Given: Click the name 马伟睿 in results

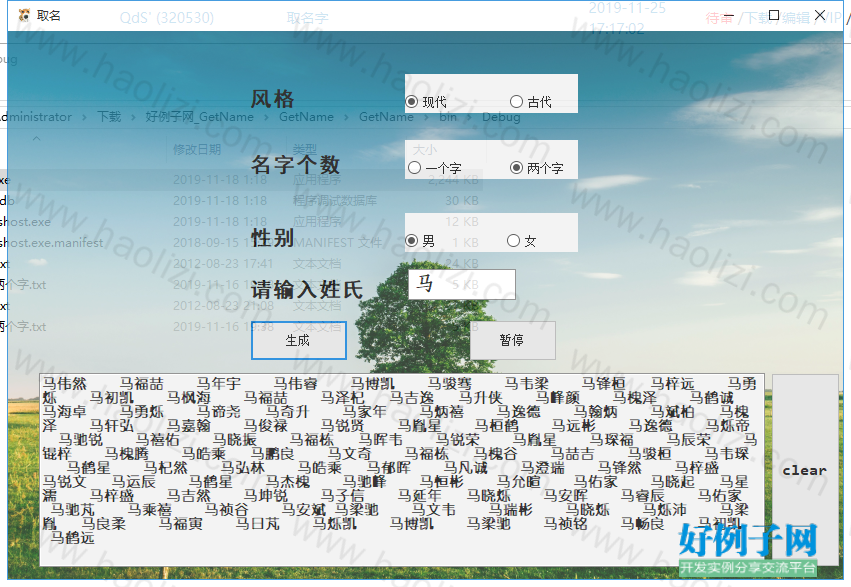Looking at the screenshot, I should (296, 384).
